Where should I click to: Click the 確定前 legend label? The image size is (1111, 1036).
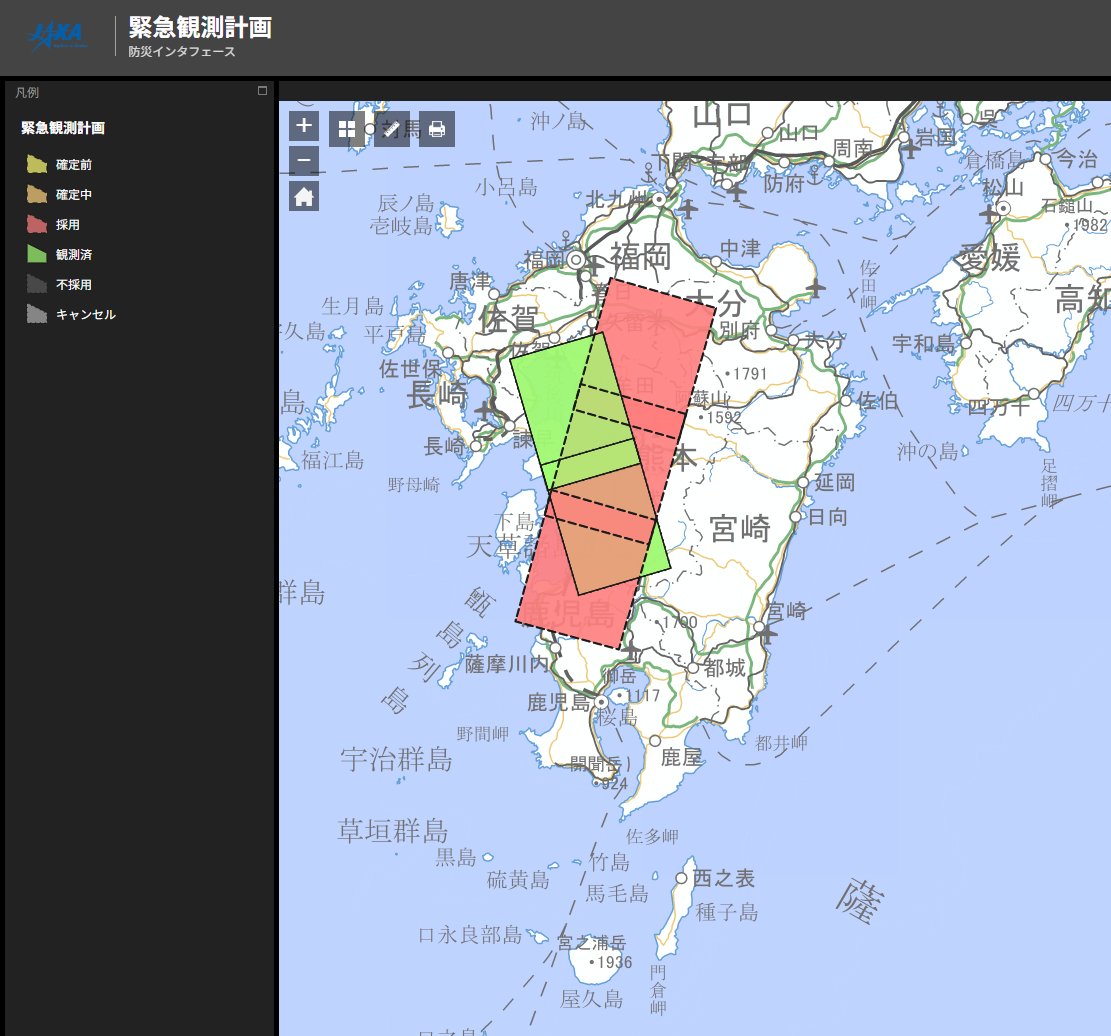tap(74, 165)
